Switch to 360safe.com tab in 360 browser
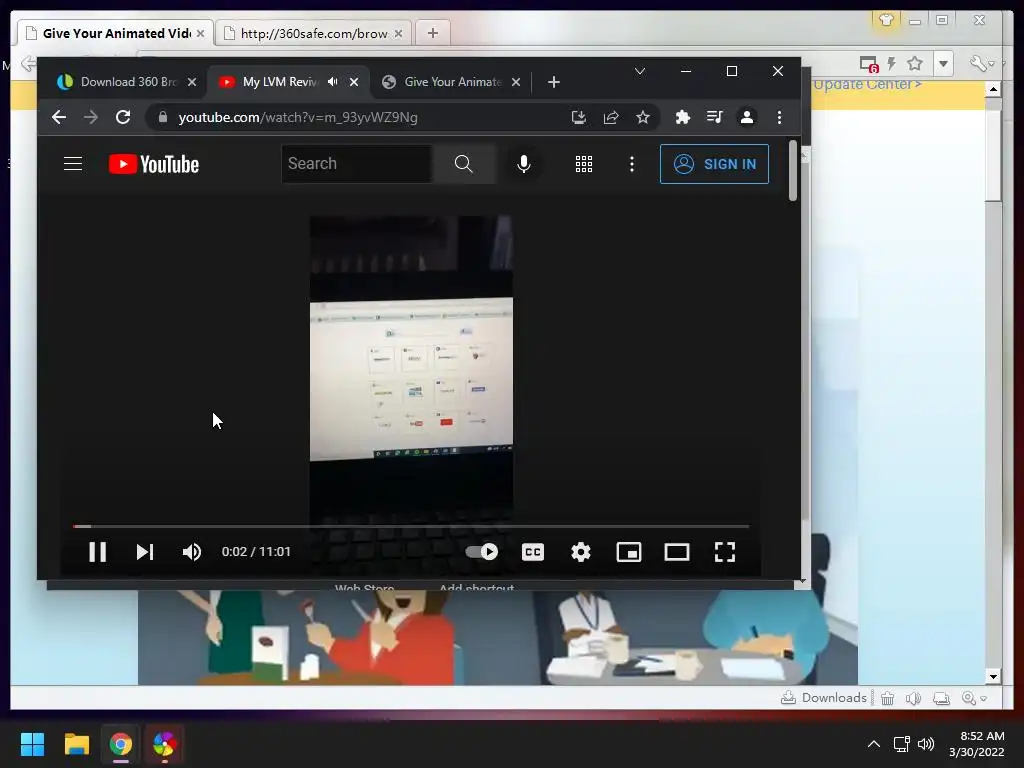 313,33
